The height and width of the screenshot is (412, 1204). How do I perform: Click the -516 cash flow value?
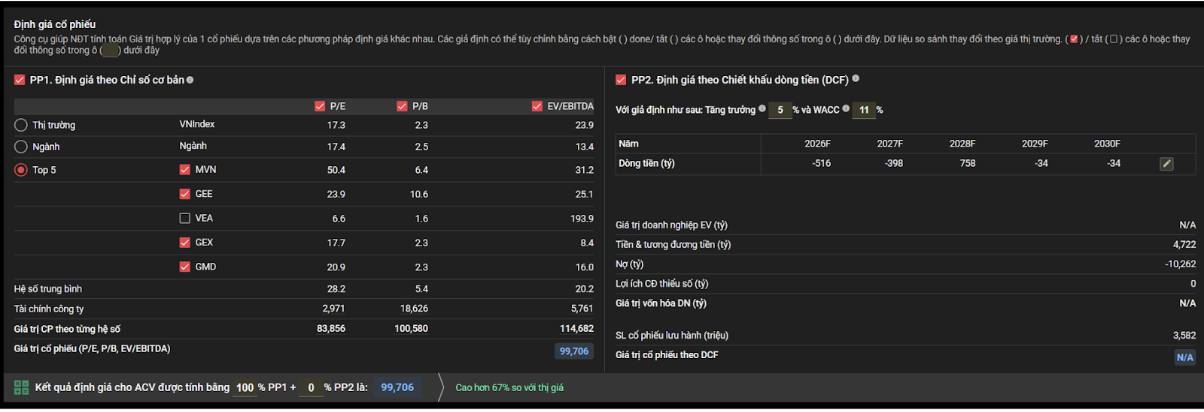coord(820,164)
